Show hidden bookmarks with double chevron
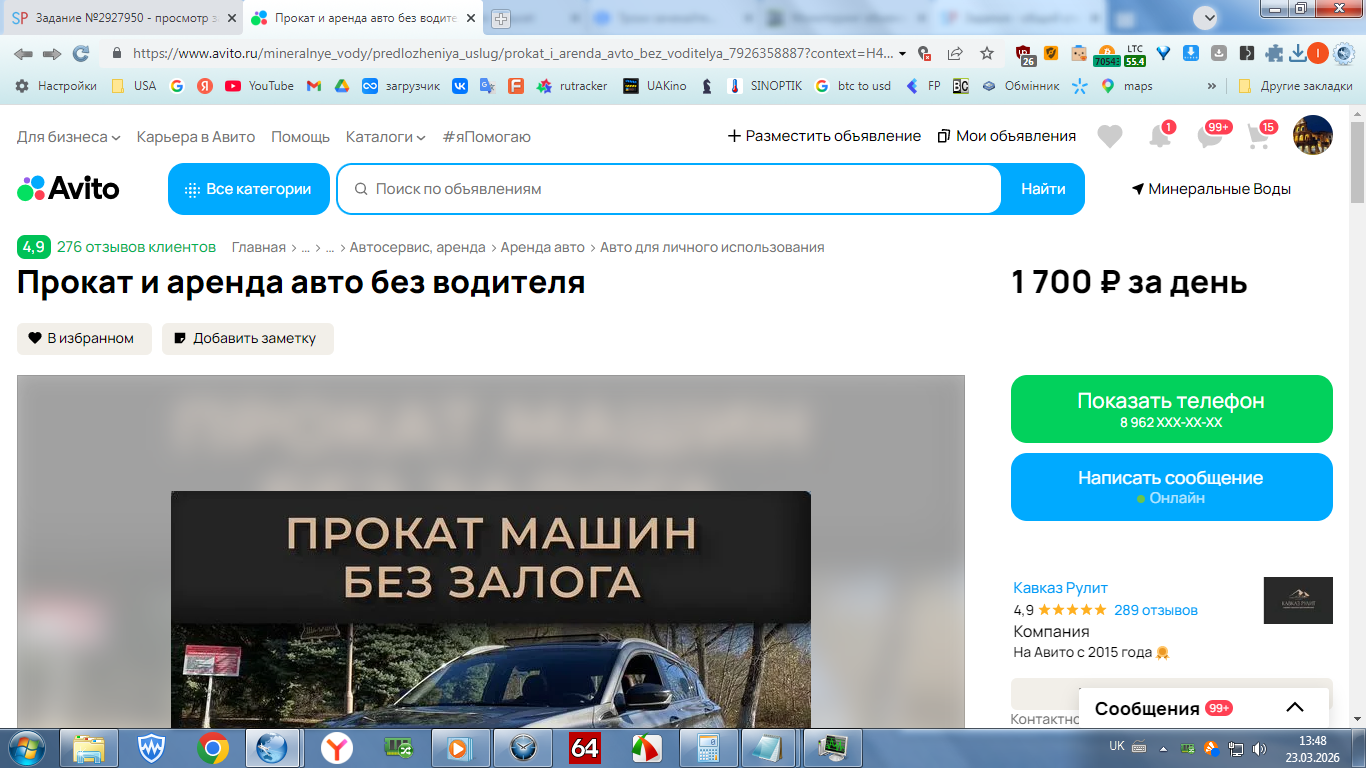The image size is (1366, 768). coord(1212,86)
